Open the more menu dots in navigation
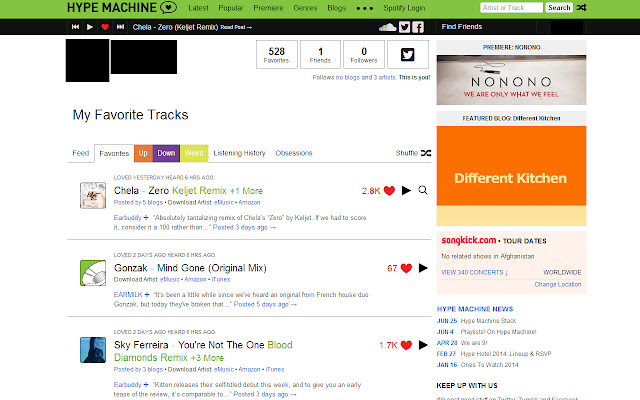The width and height of the screenshot is (640, 400). (x=364, y=8)
